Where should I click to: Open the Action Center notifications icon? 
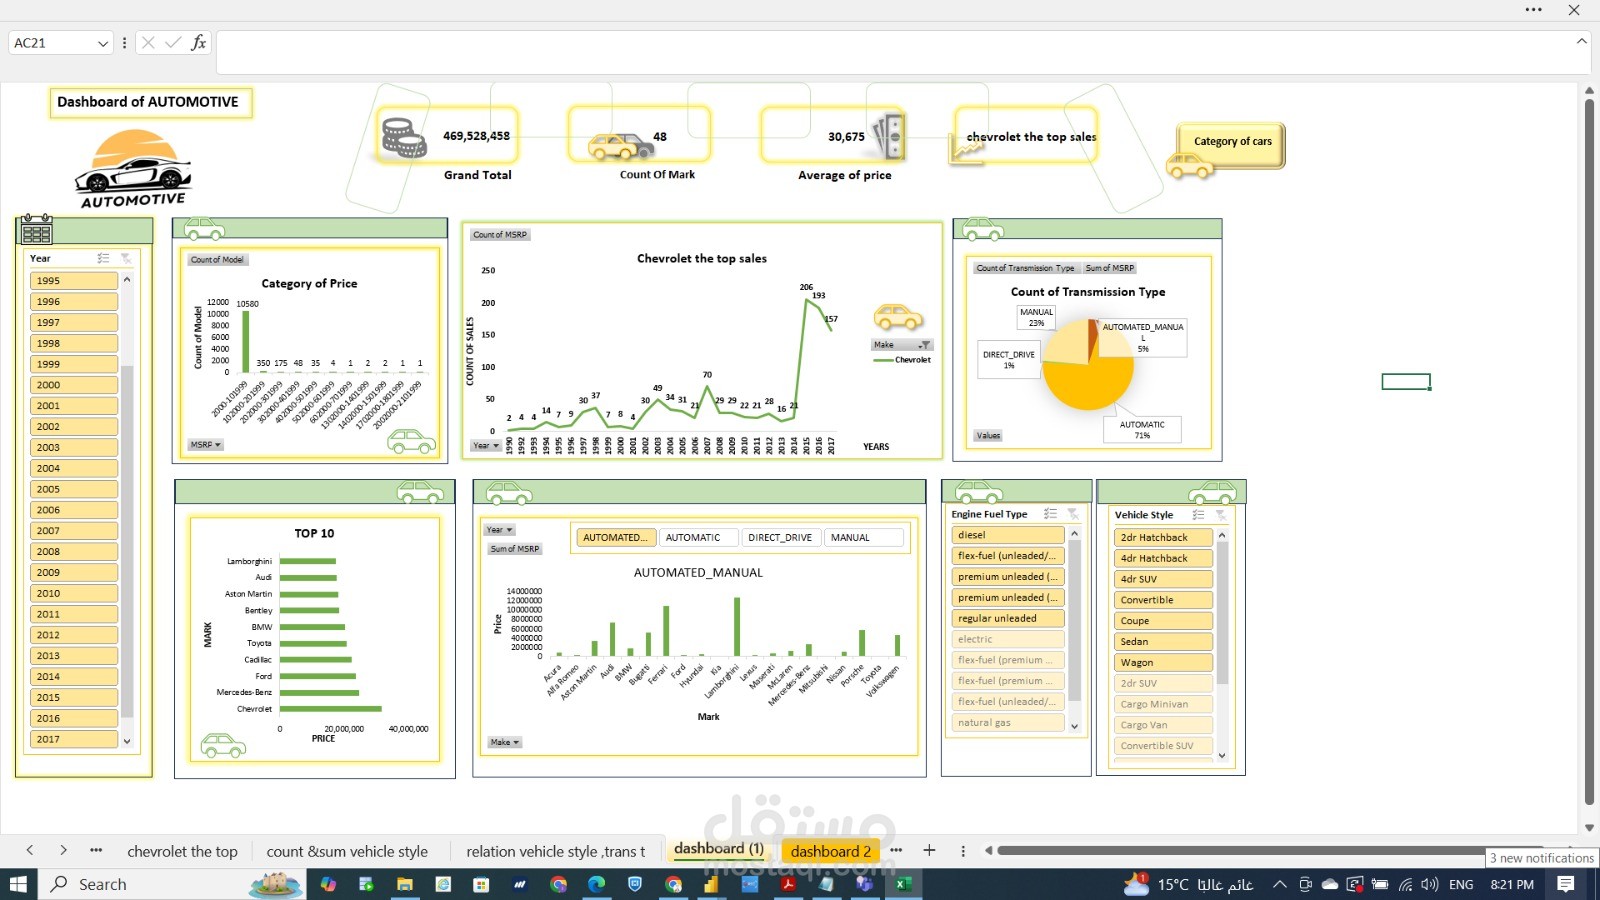tap(1566, 884)
